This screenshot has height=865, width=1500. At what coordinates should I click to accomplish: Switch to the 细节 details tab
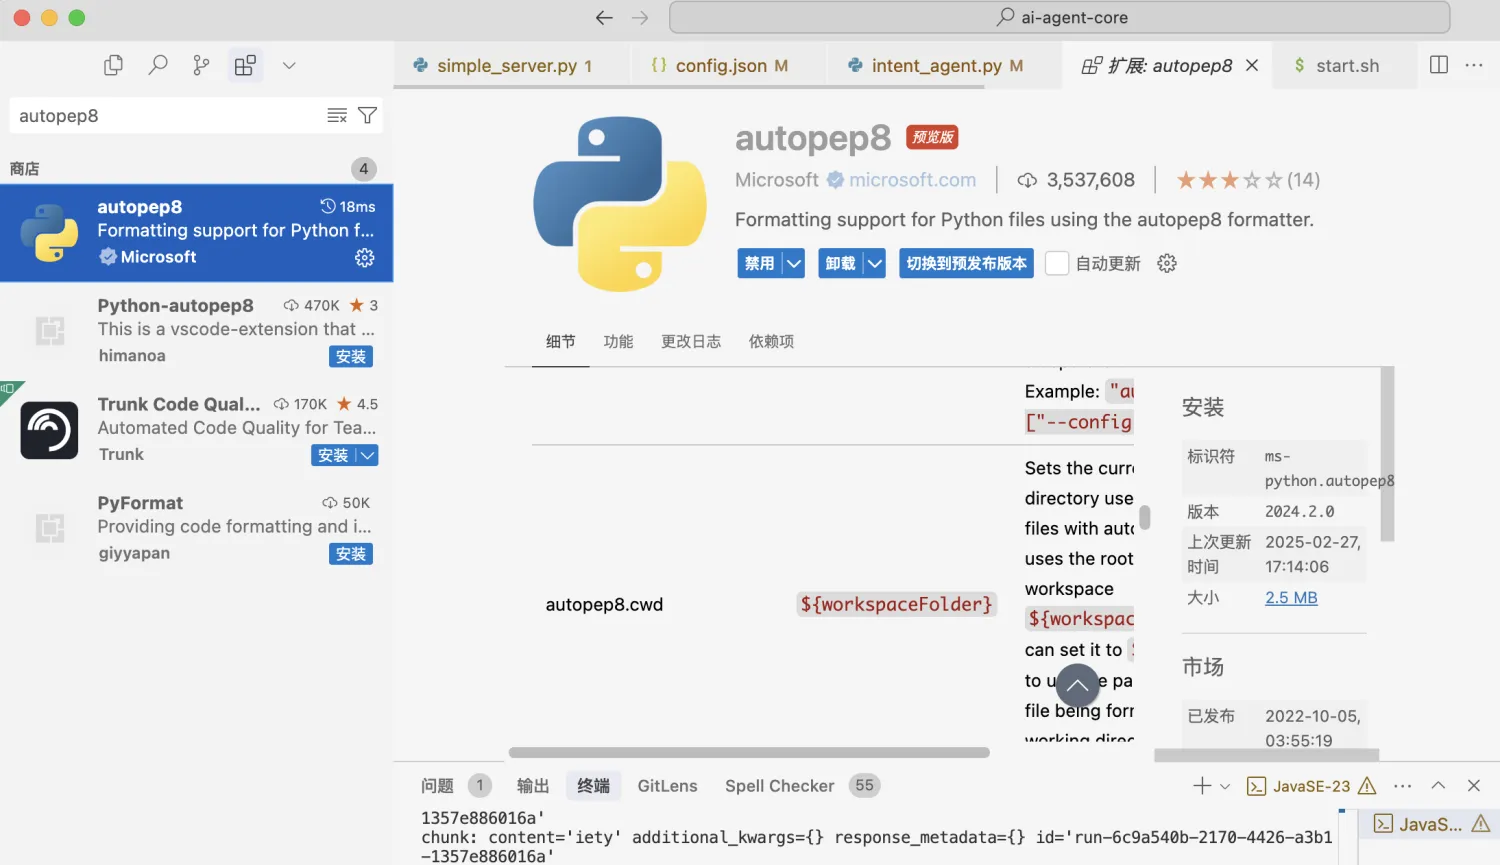tap(560, 342)
